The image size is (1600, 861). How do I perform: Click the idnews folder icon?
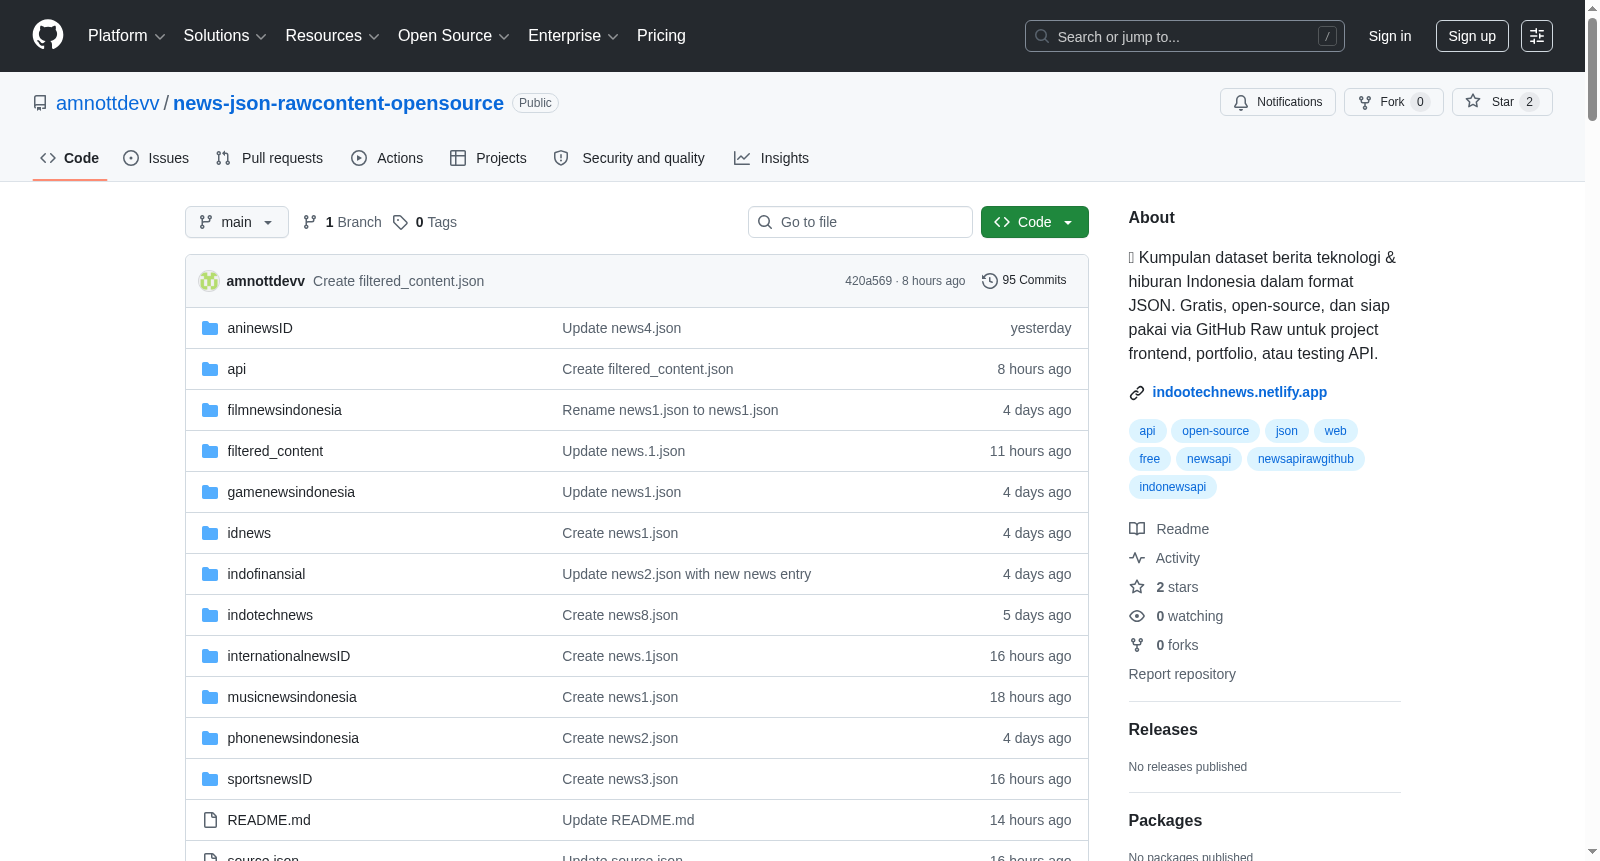210,533
